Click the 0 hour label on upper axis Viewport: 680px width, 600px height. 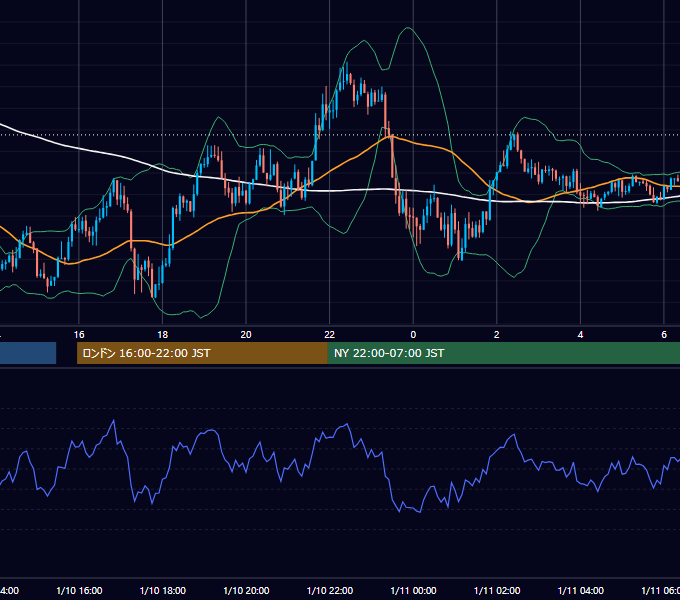tap(413, 335)
